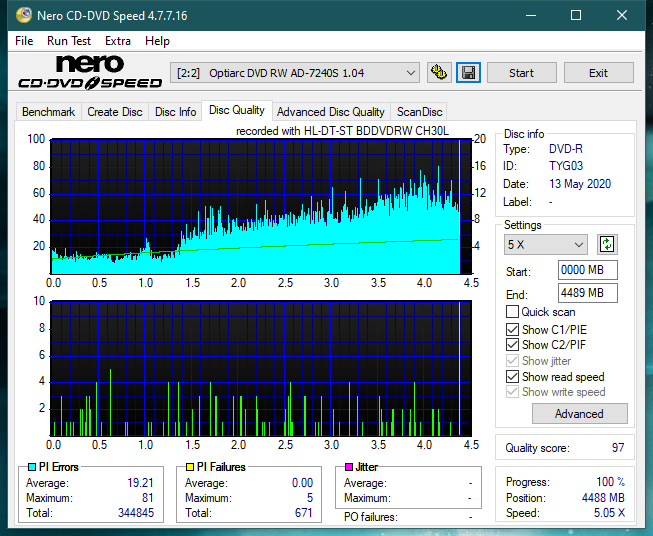Switch to the Disc Info tab

[x=175, y=112]
